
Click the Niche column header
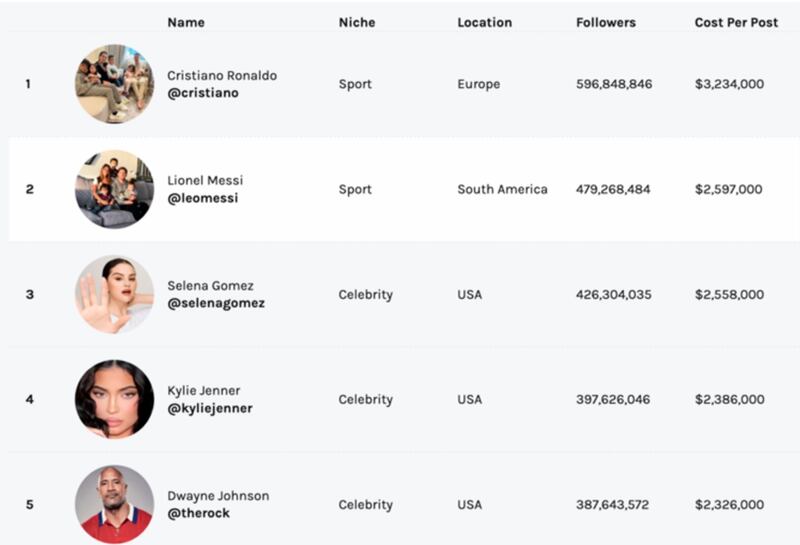pos(357,22)
